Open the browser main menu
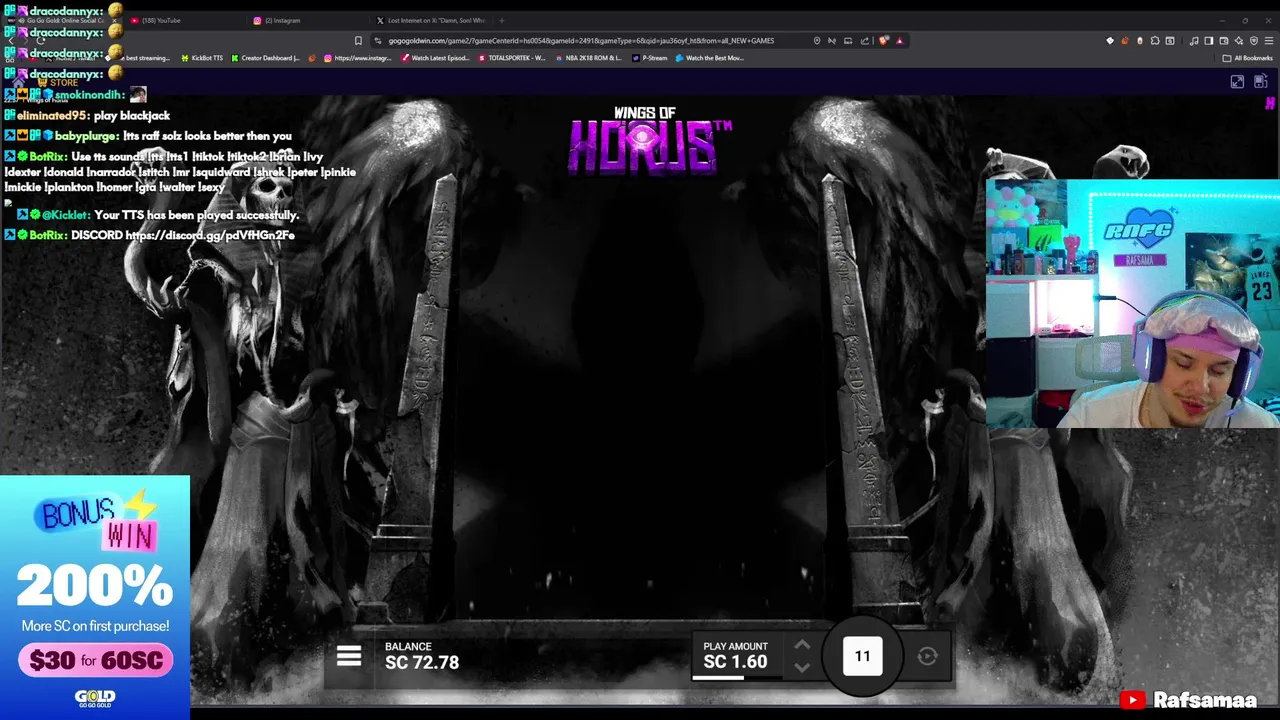1280x720 pixels. [1269, 41]
